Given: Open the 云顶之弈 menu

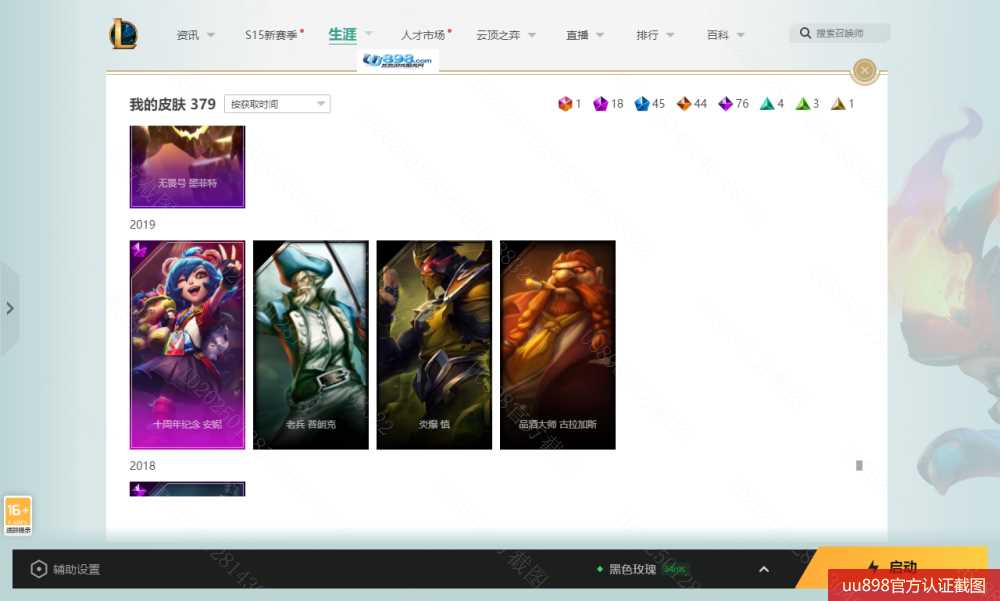Looking at the screenshot, I should [498, 35].
